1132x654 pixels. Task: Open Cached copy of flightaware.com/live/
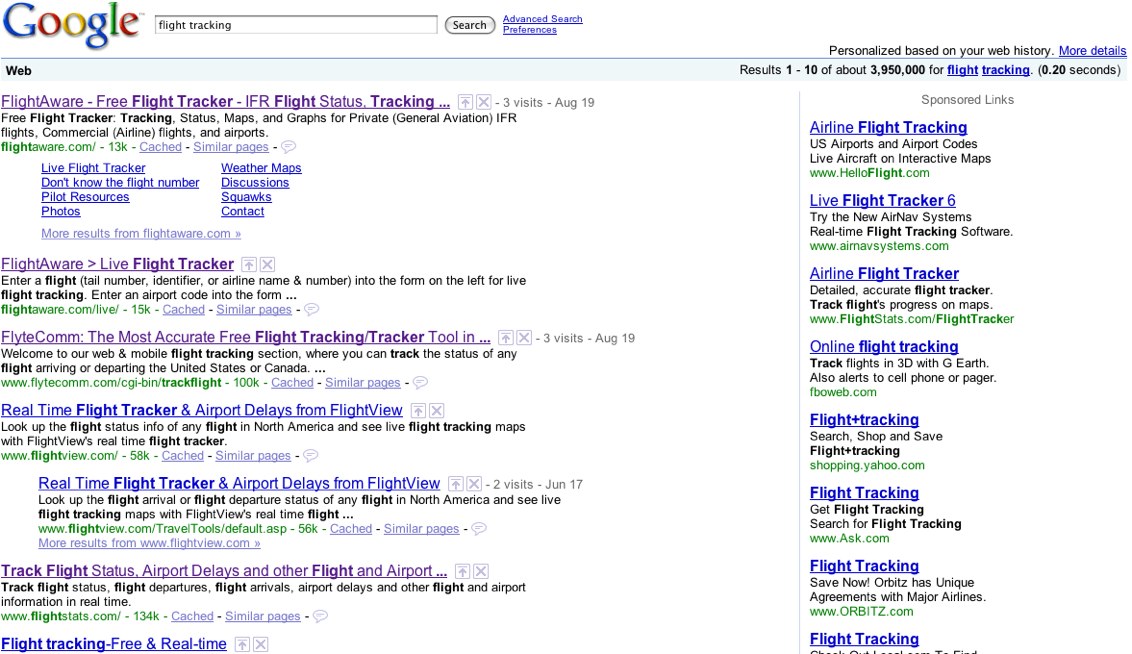(x=183, y=309)
